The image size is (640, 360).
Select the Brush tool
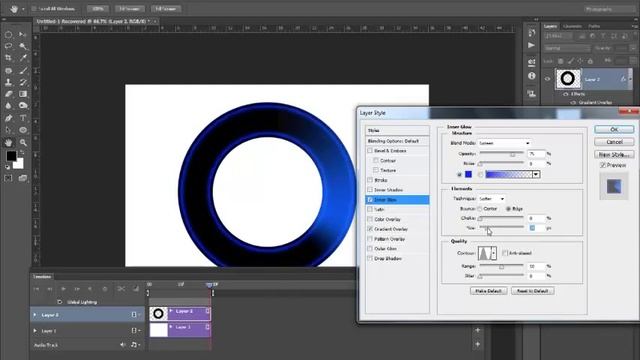tap(23, 70)
